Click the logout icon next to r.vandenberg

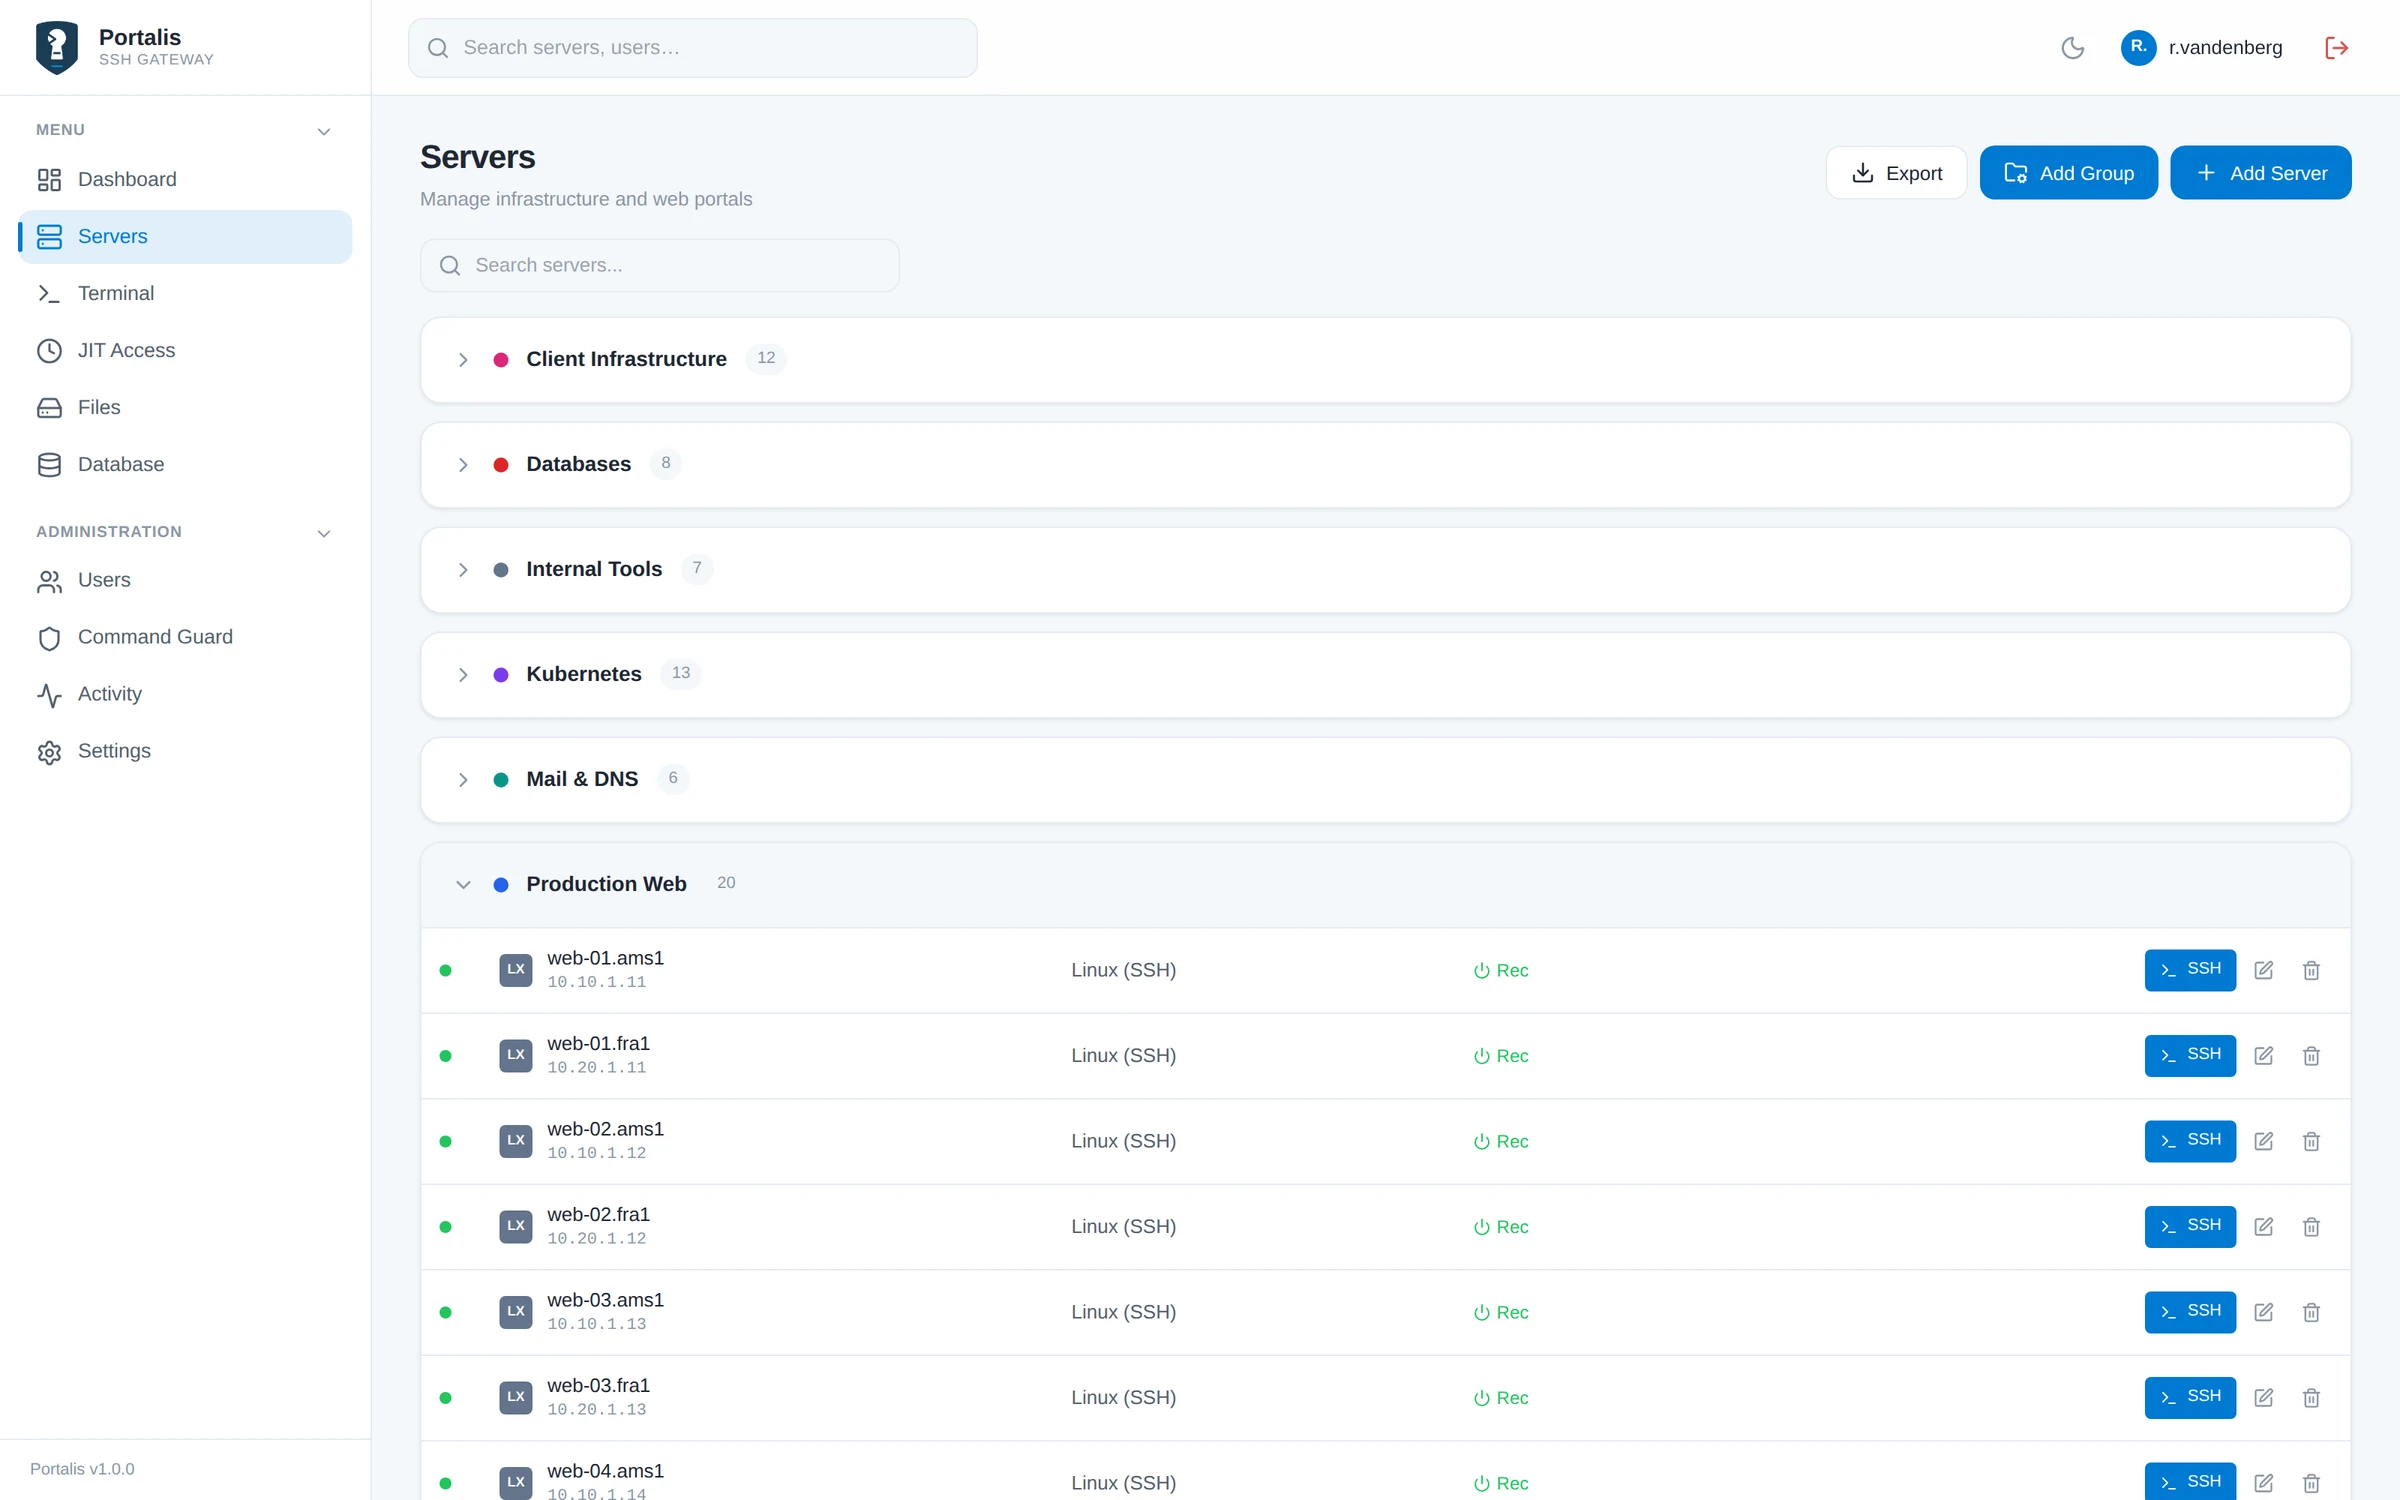point(2336,48)
